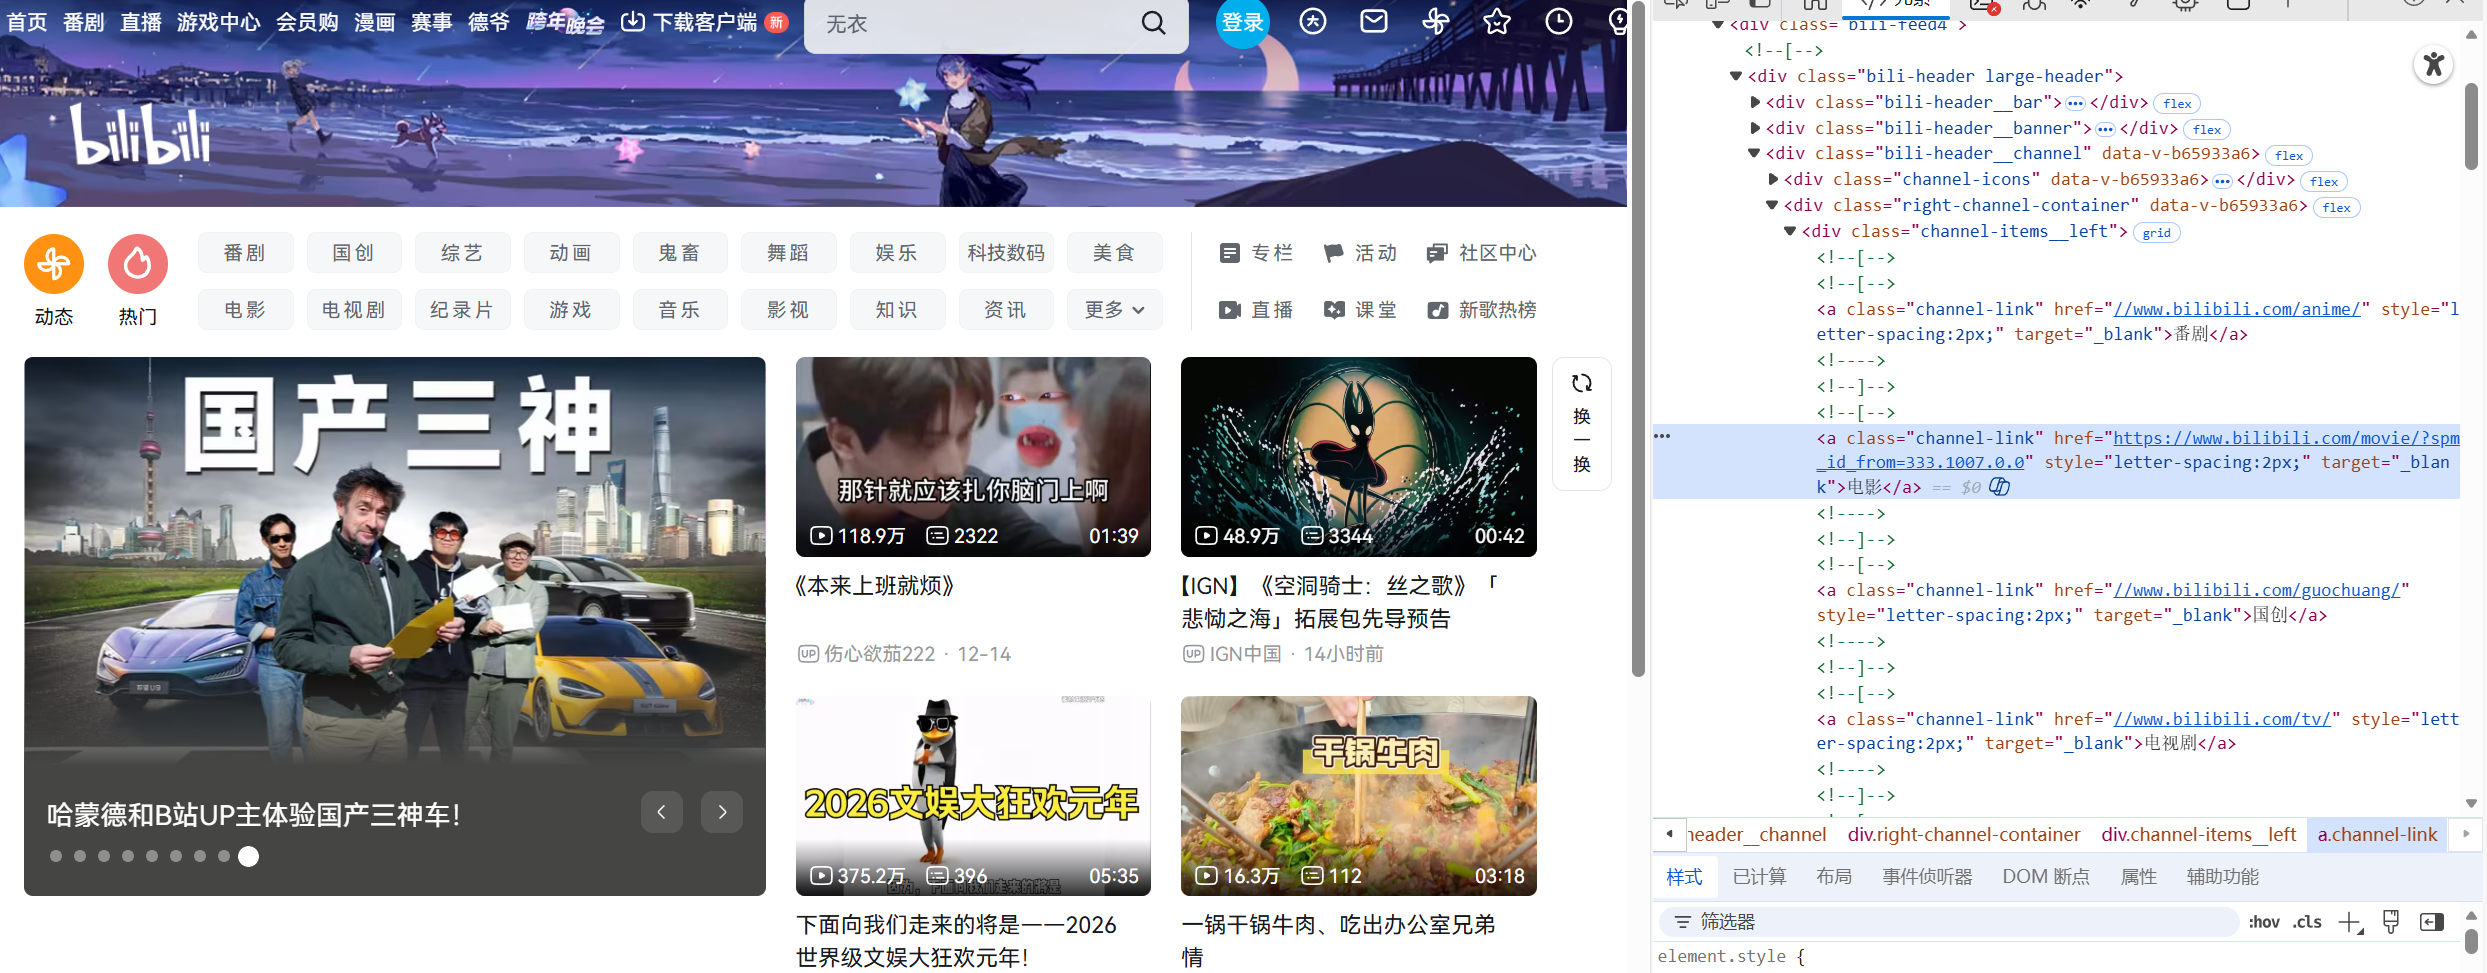
Task: Click the DevTools elements panel scrollbar thumb
Action: 2471,127
